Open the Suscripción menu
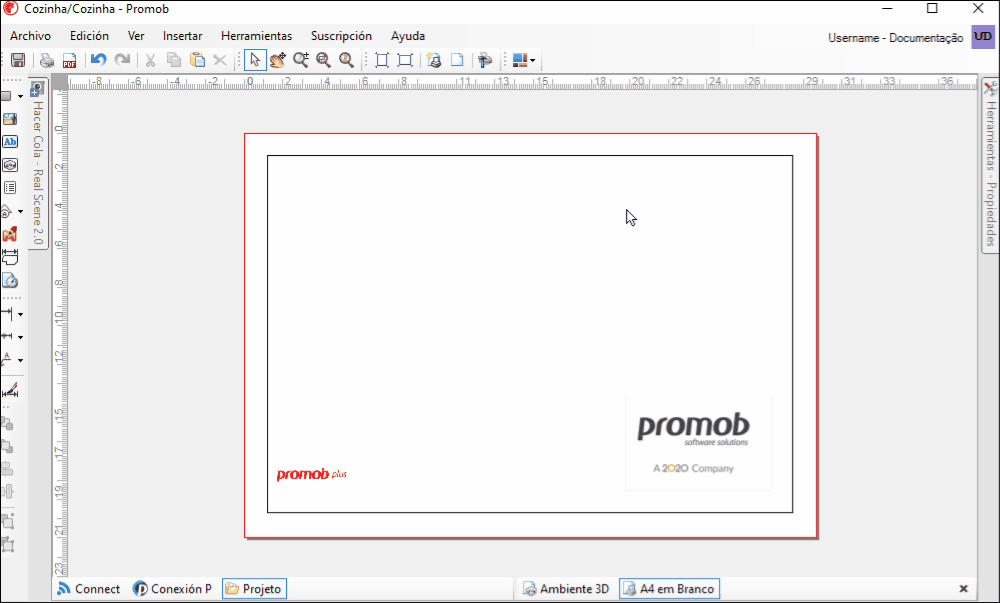This screenshot has width=1000, height=603. pyautogui.click(x=341, y=36)
